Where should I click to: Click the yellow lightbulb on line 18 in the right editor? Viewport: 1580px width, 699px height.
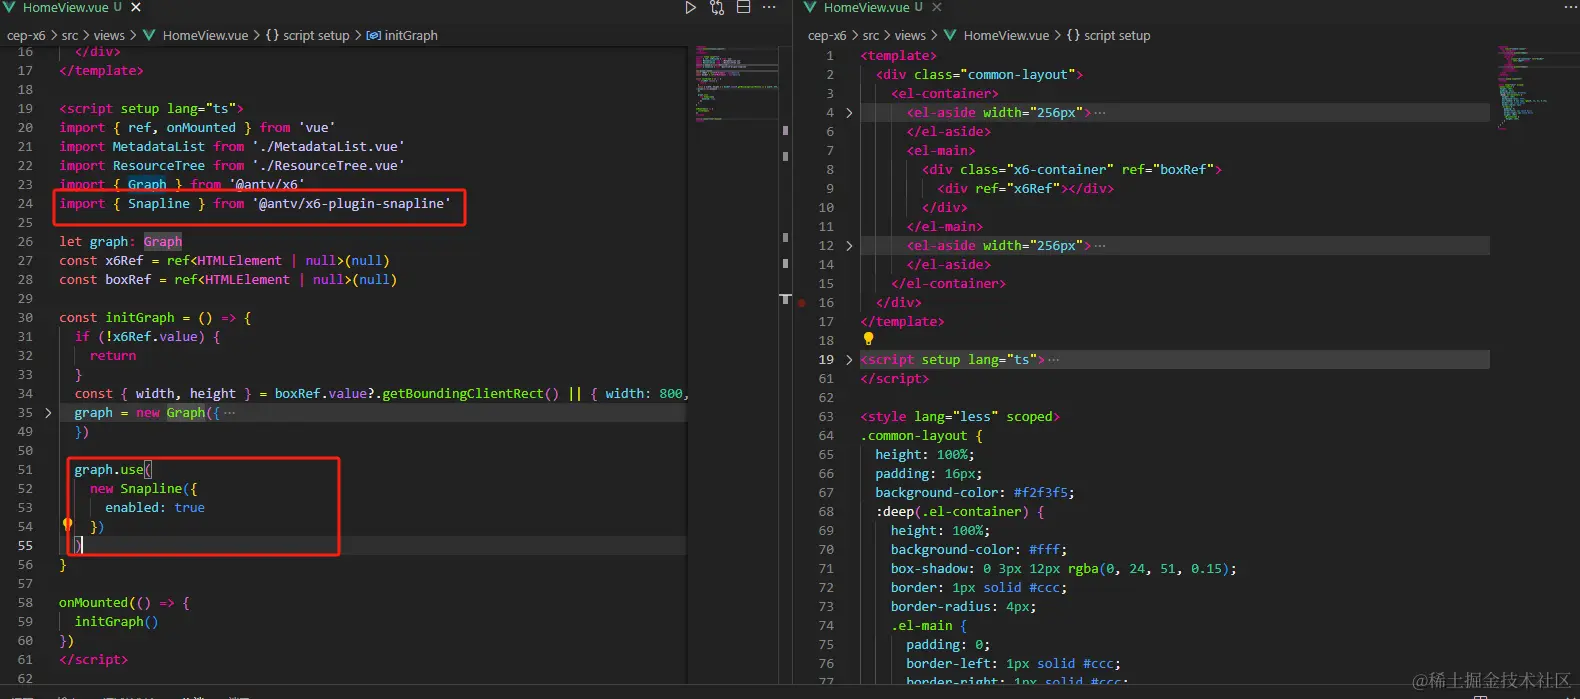click(868, 339)
